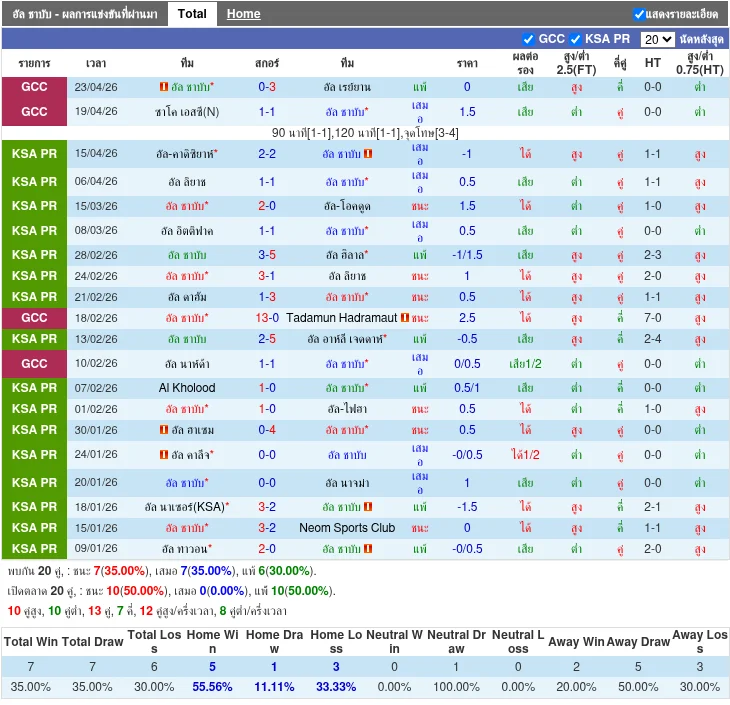This screenshot has width=730, height=705.
Task: Uncheck the GCC league filter checkbox
Action: [x=528, y=39]
